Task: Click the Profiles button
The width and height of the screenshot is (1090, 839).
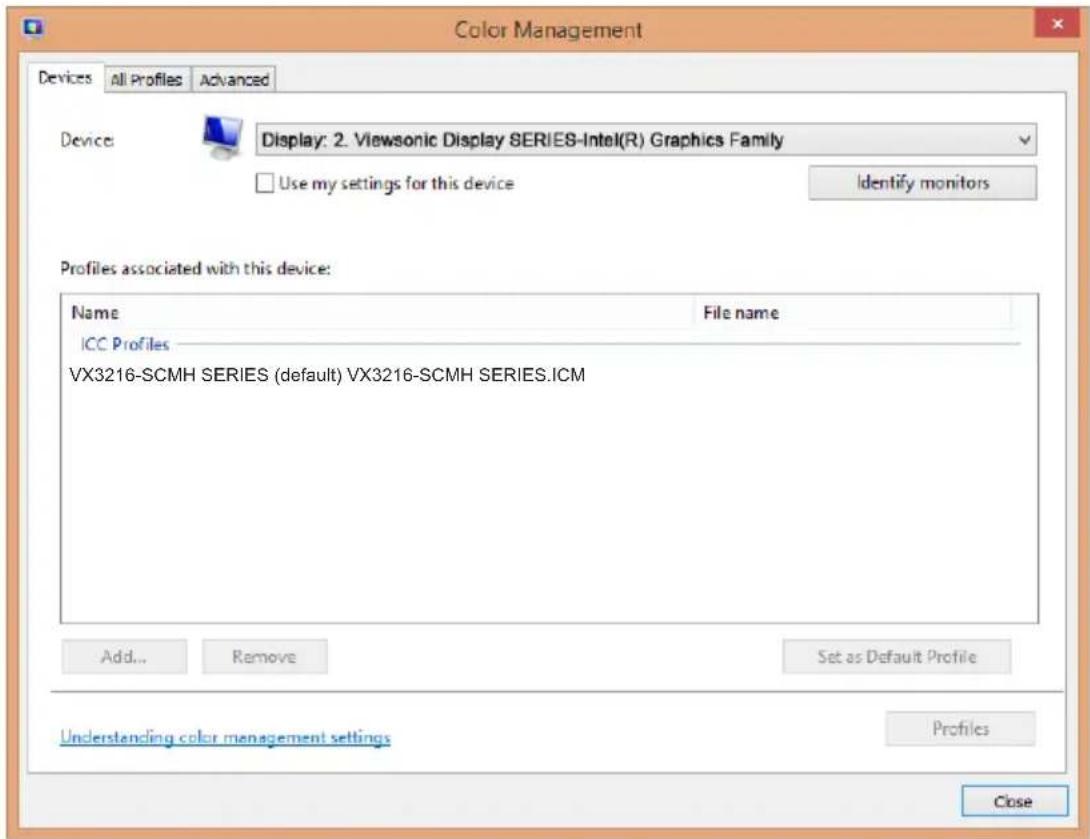Action: [x=960, y=728]
